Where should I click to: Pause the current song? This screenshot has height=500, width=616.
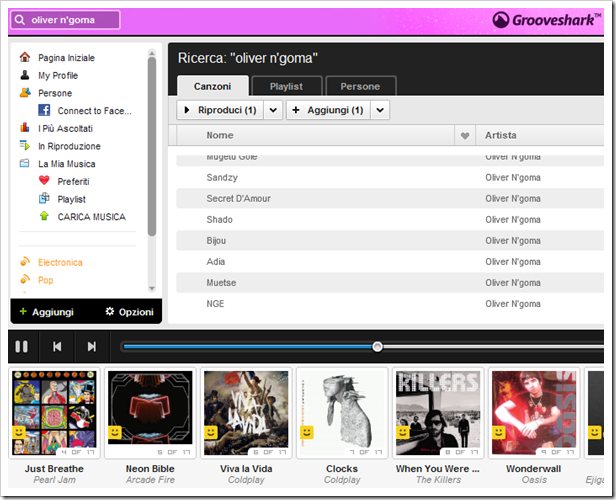click(22, 346)
